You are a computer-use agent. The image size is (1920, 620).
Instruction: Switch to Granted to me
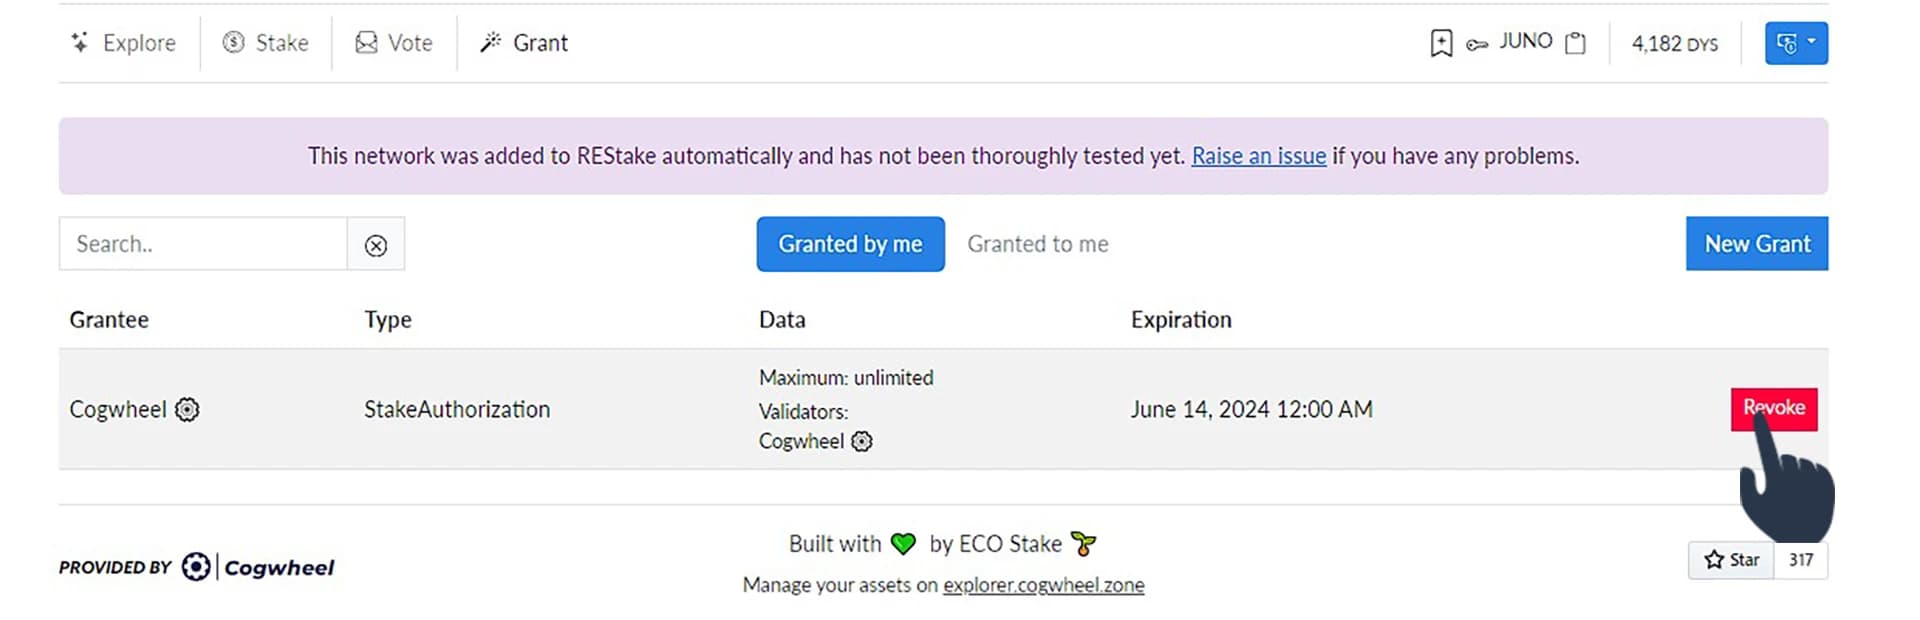1038,244
